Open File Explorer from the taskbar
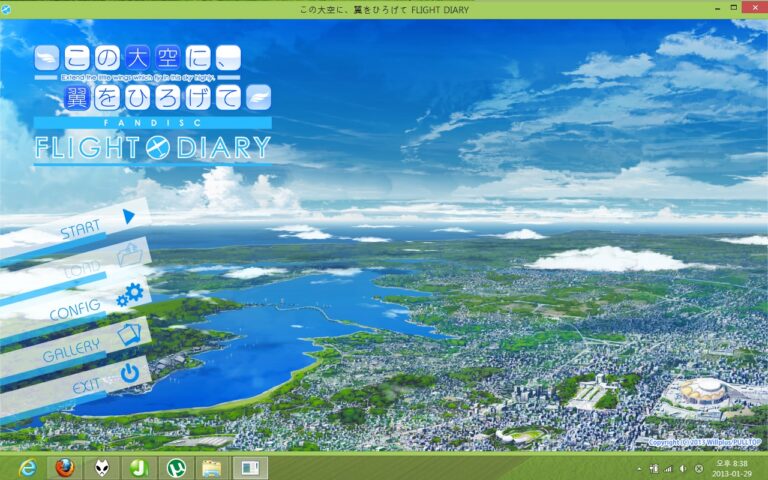This screenshot has height=480, width=768. click(x=213, y=468)
